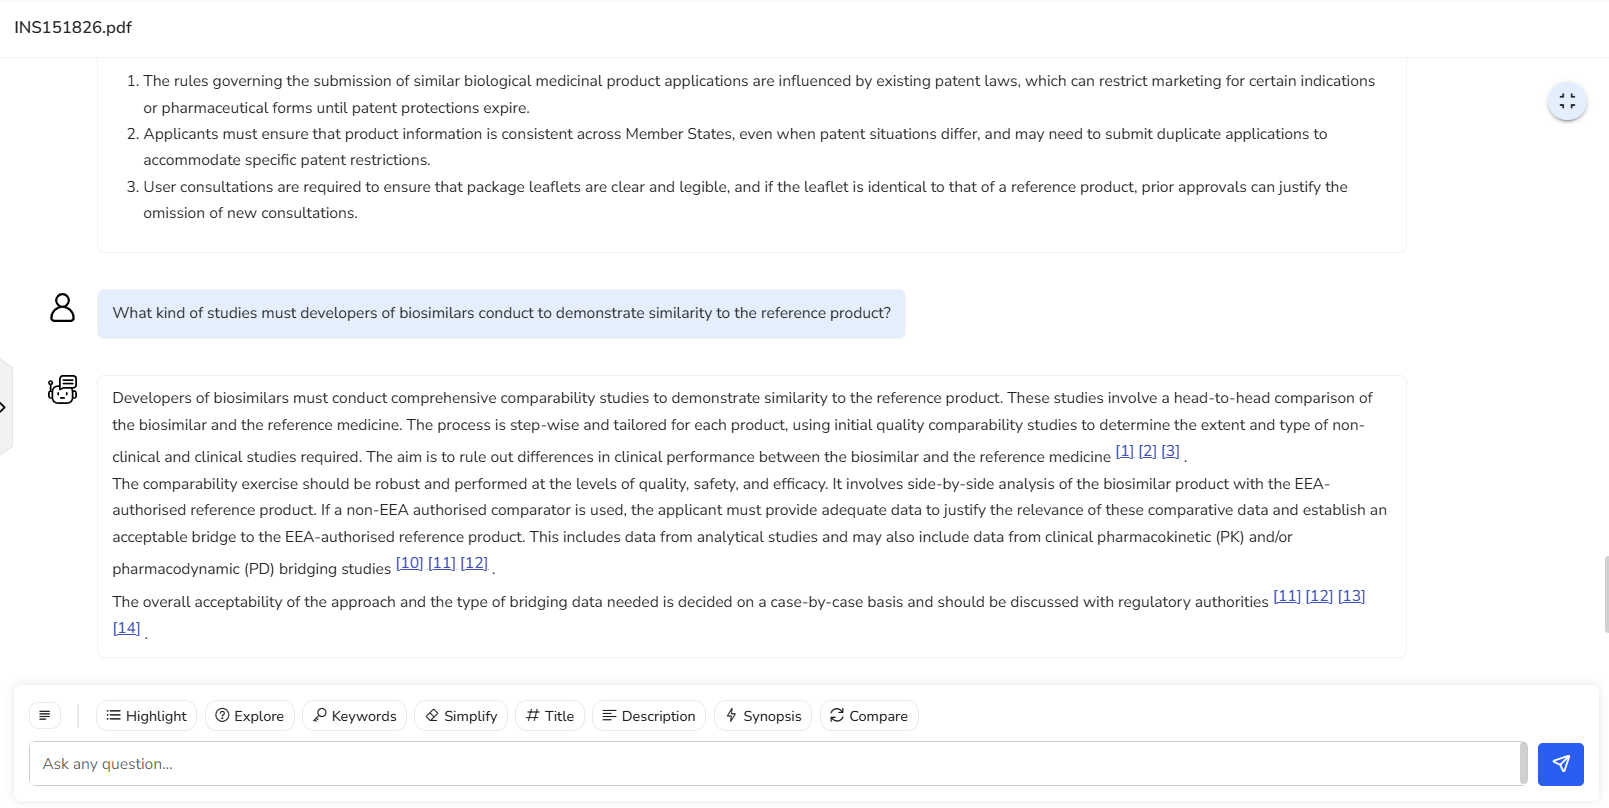Expand the collapsed left sidebar arrow
The image size is (1609, 808).
click(x=4, y=407)
